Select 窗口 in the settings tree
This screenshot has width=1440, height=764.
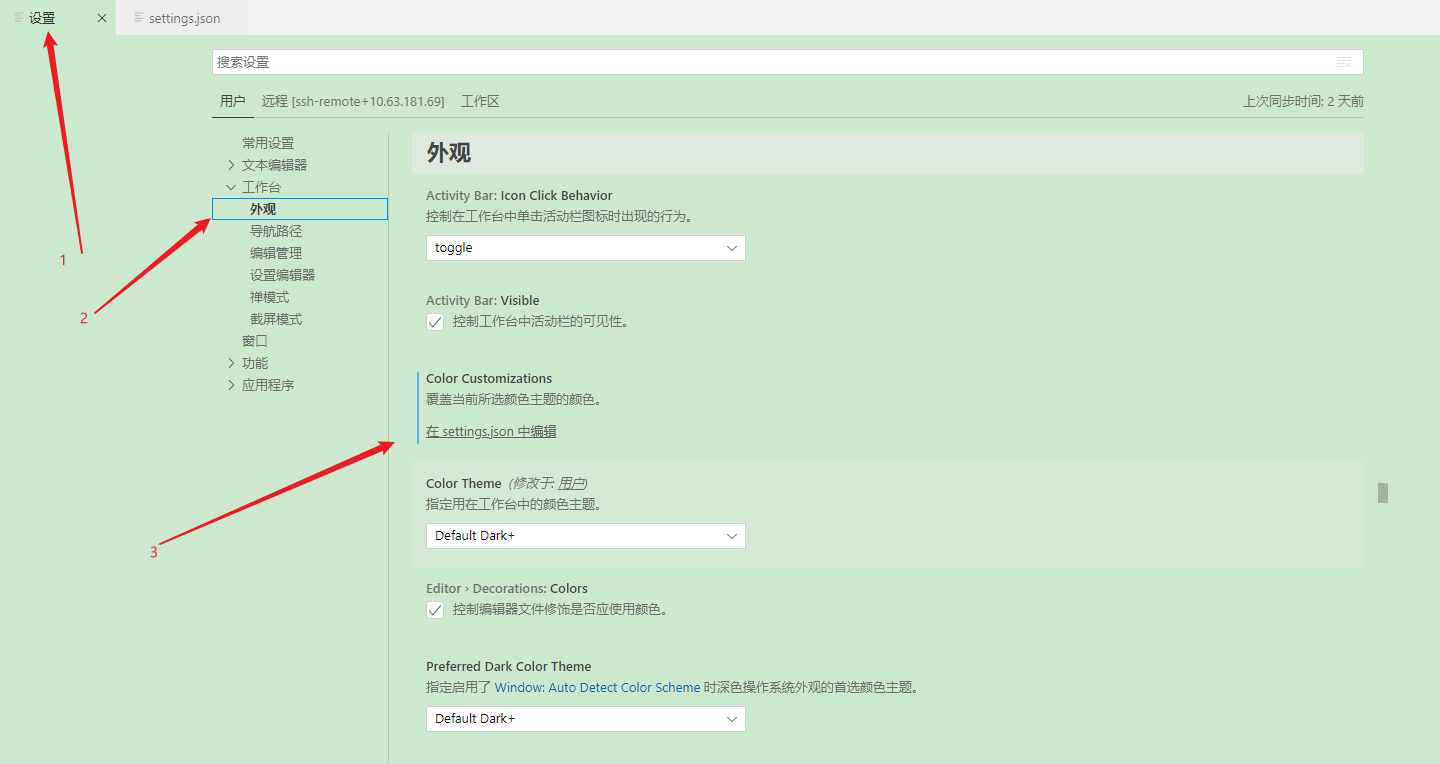click(x=255, y=341)
